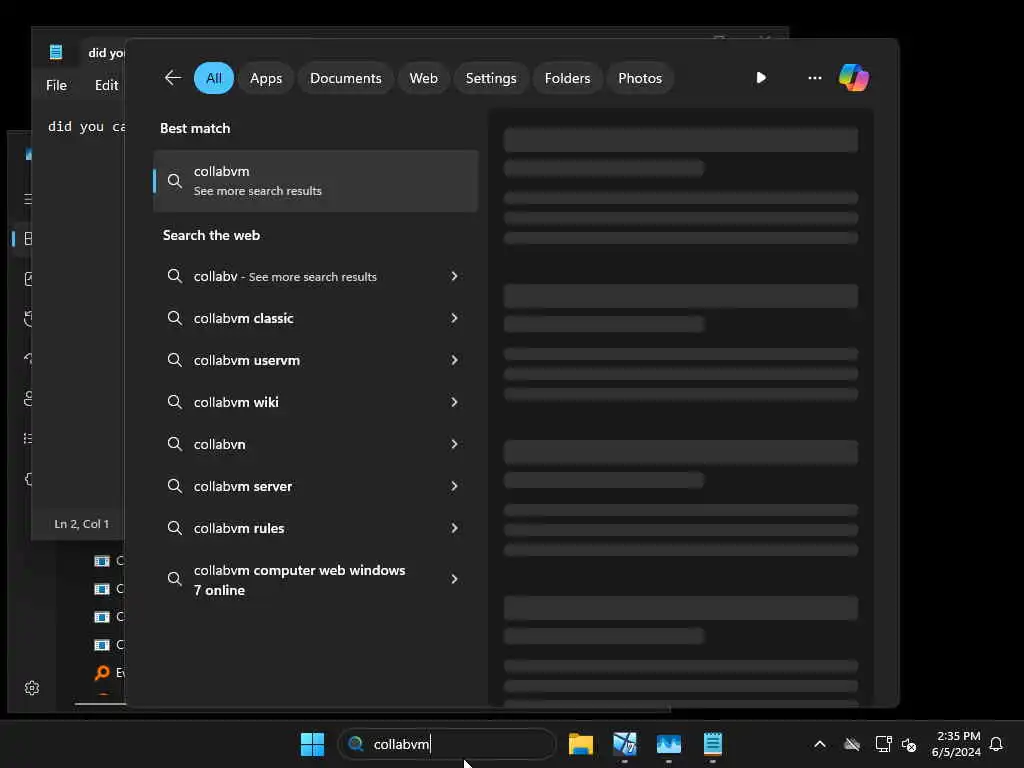This screenshot has width=1024, height=768.
Task: Open the blue graph taskbar app
Action: tap(669, 744)
